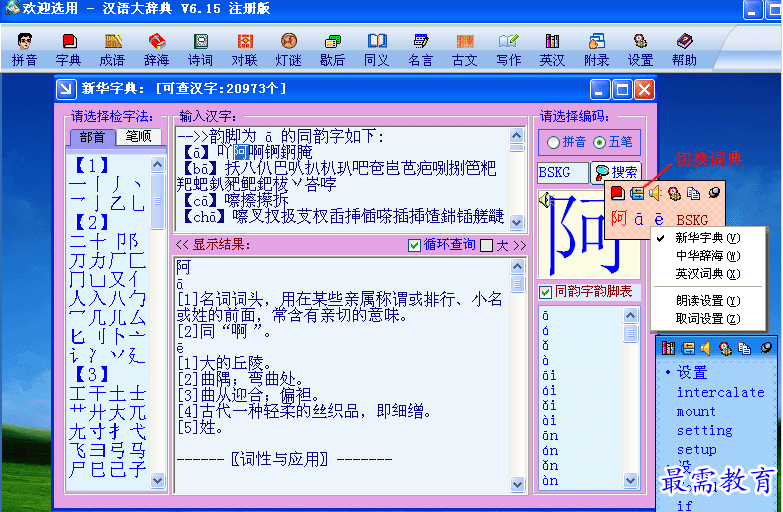Open 取词设置 from the context menu
The height and width of the screenshot is (512, 783).
pyautogui.click(x=708, y=319)
